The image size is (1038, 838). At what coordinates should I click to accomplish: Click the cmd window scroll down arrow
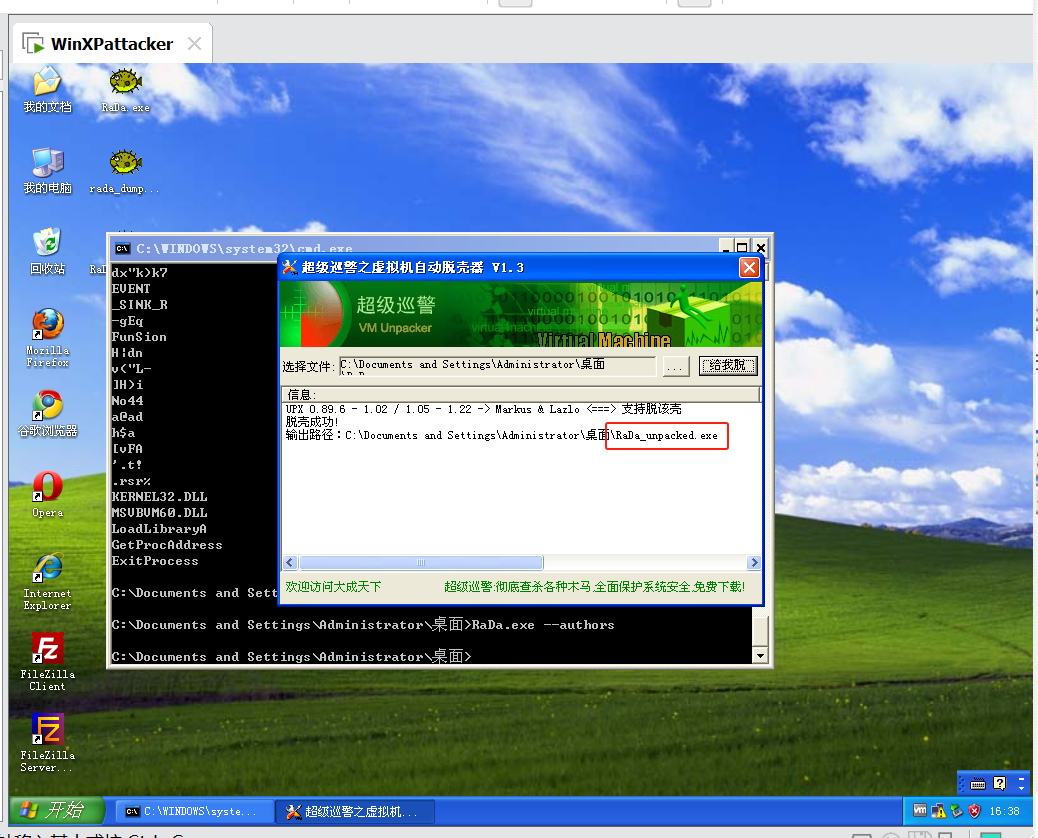(x=760, y=655)
